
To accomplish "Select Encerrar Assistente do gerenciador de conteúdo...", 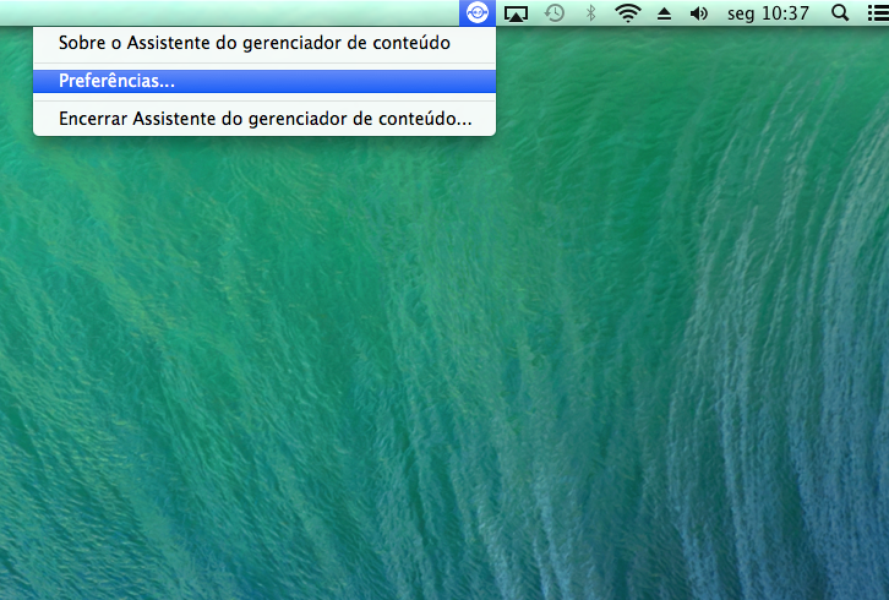I will [x=264, y=119].
